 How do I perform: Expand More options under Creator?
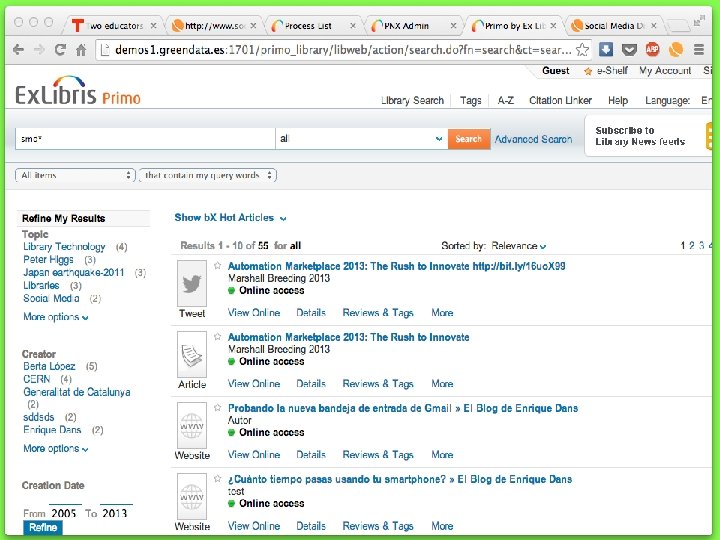coord(56,448)
